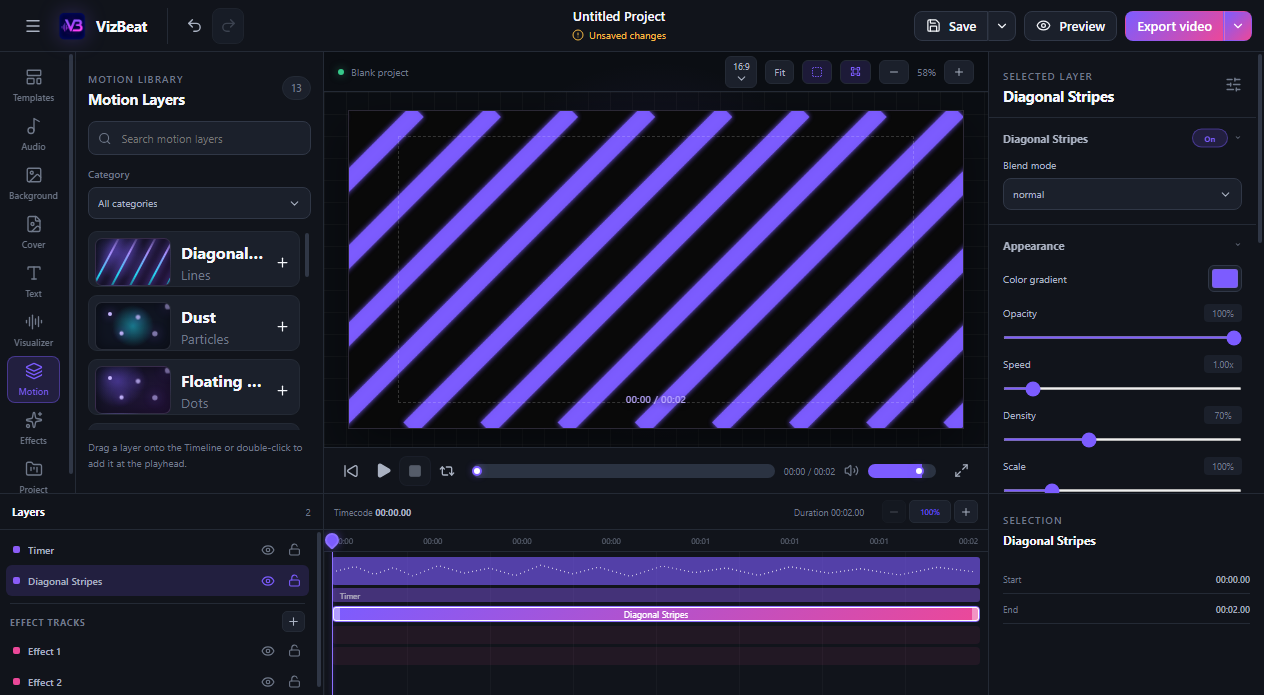Toggle the Diagonal Stripes On switch
1264x695 pixels.
pos(1209,139)
